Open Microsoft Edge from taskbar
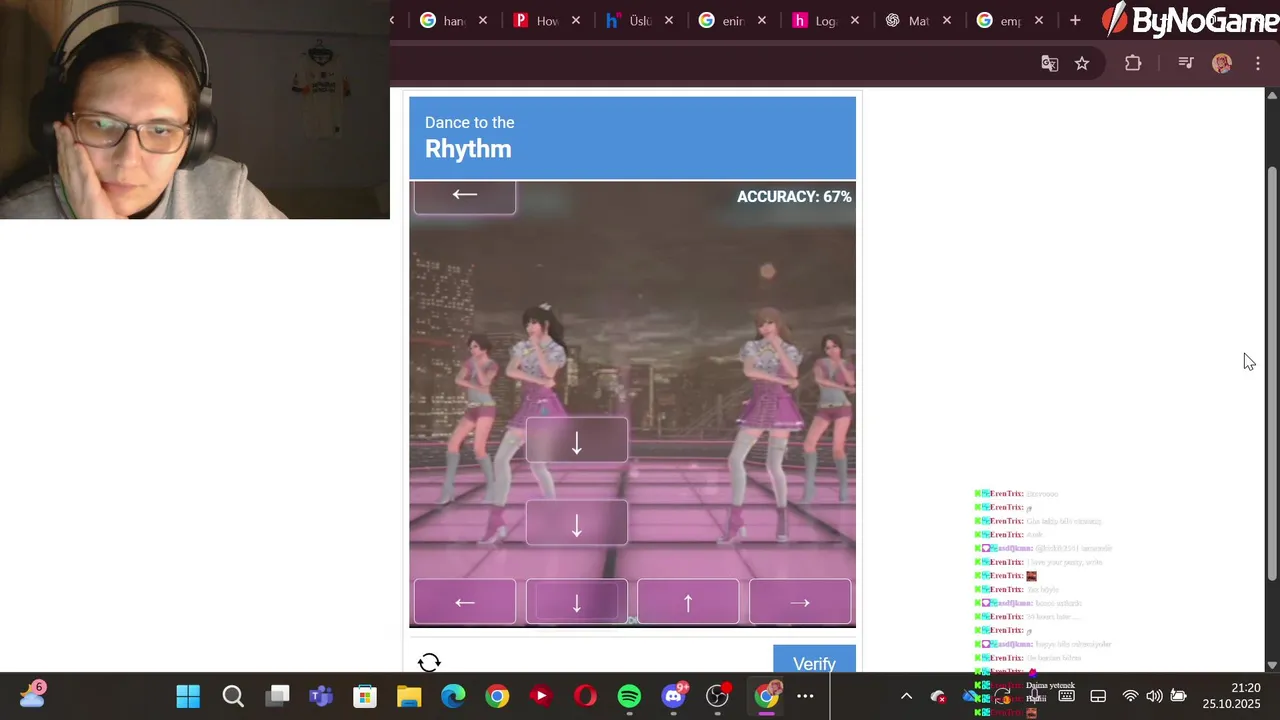Viewport: 1280px width, 720px height. [x=453, y=696]
